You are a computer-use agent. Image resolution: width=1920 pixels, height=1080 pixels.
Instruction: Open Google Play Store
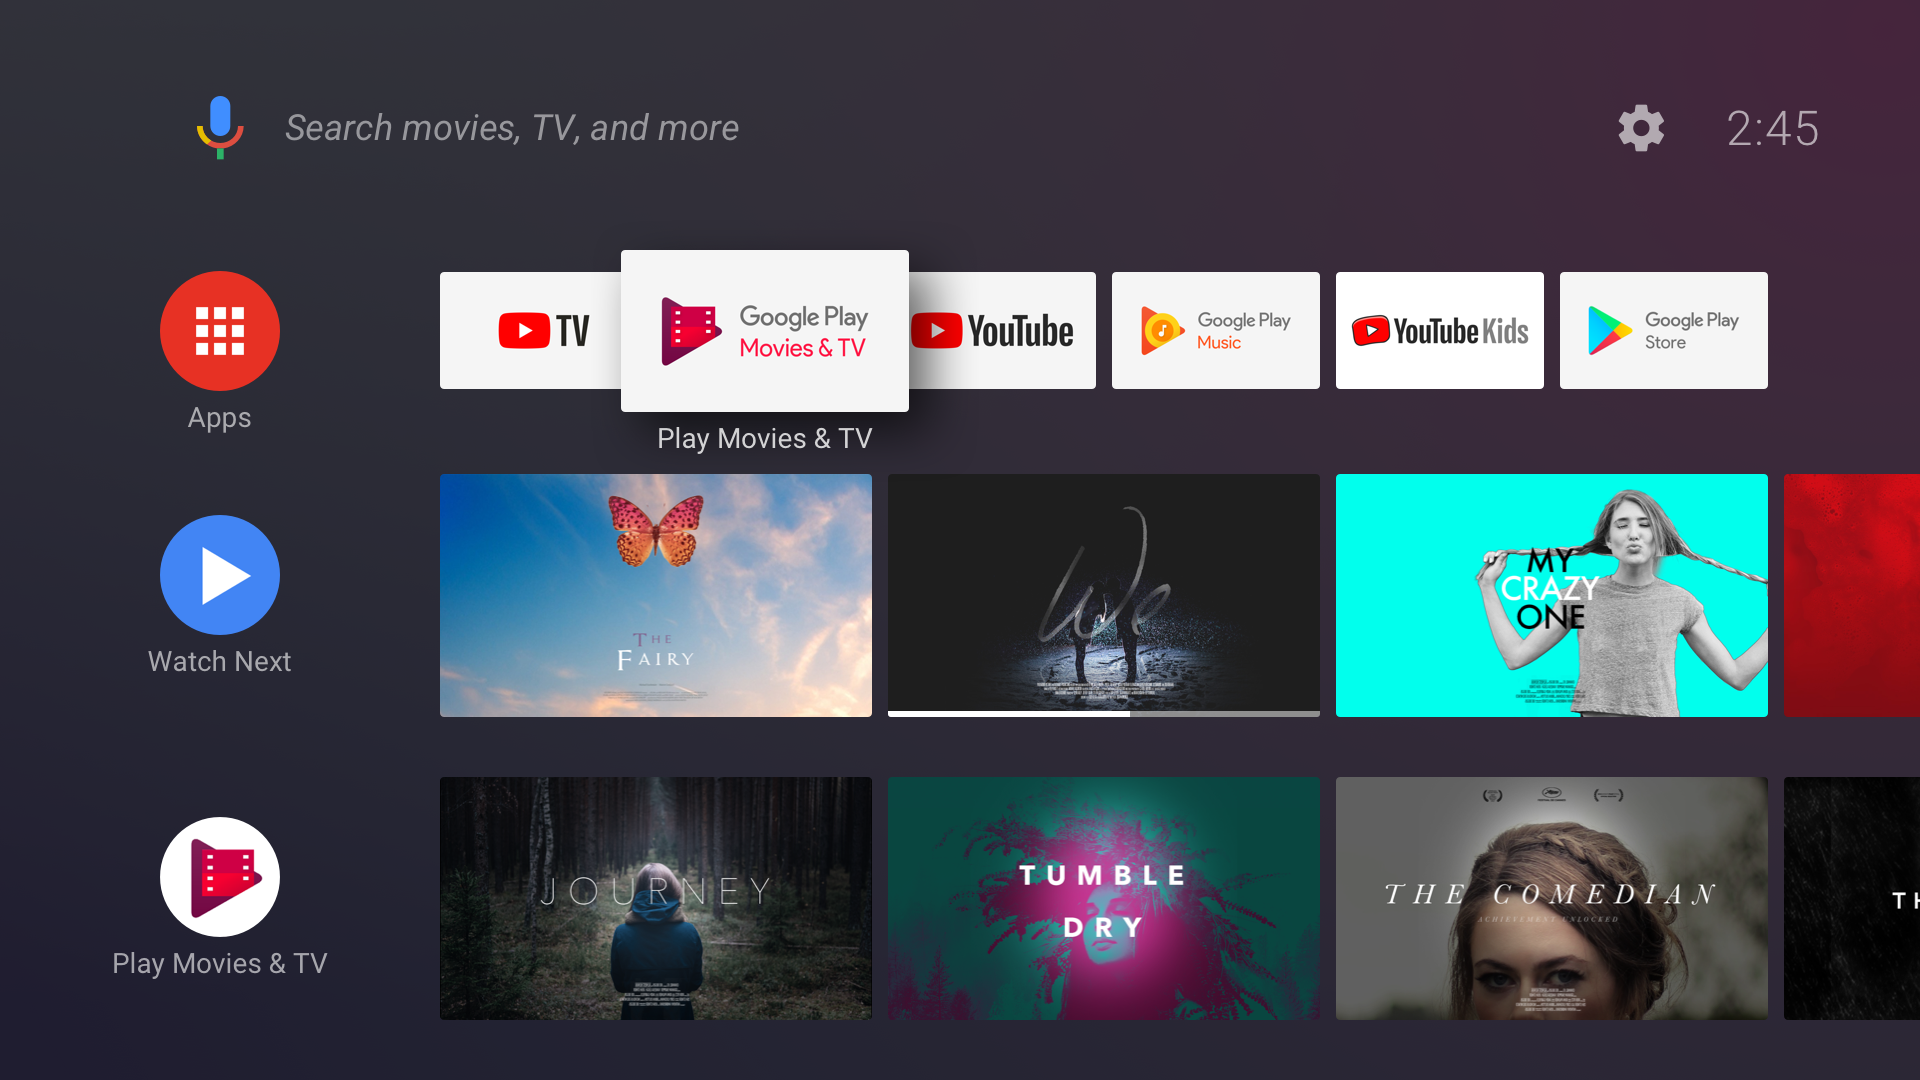(1663, 331)
